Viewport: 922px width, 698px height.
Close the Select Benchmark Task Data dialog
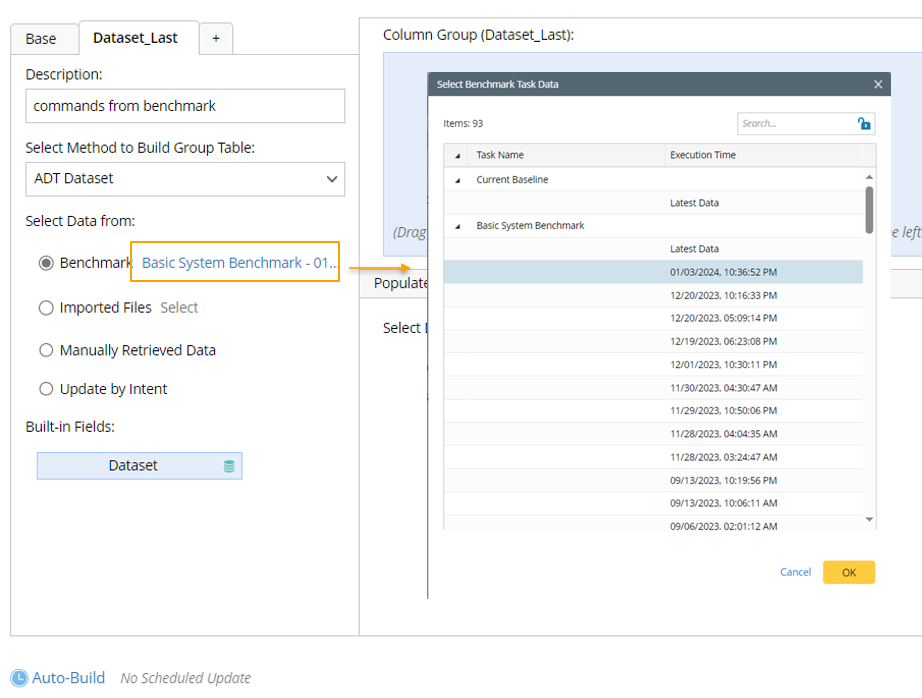(x=878, y=85)
